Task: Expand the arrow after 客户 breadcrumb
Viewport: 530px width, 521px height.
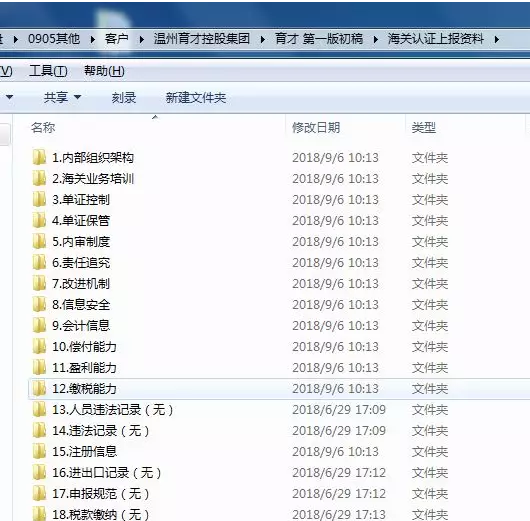Action: pyautogui.click(x=142, y=40)
